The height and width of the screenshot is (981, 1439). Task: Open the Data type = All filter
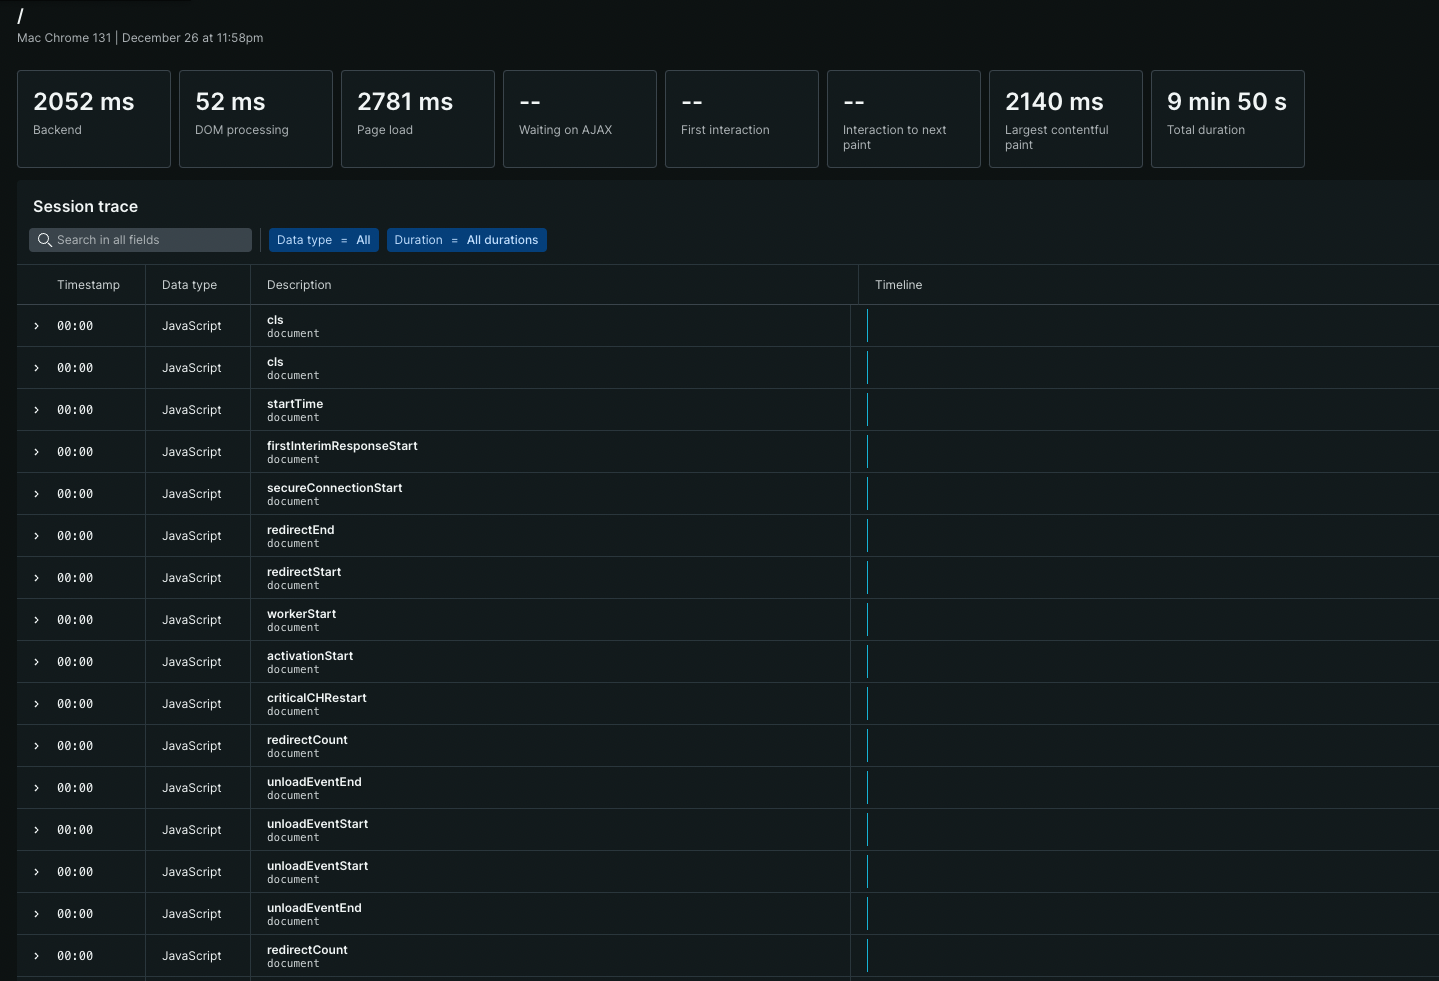324,240
